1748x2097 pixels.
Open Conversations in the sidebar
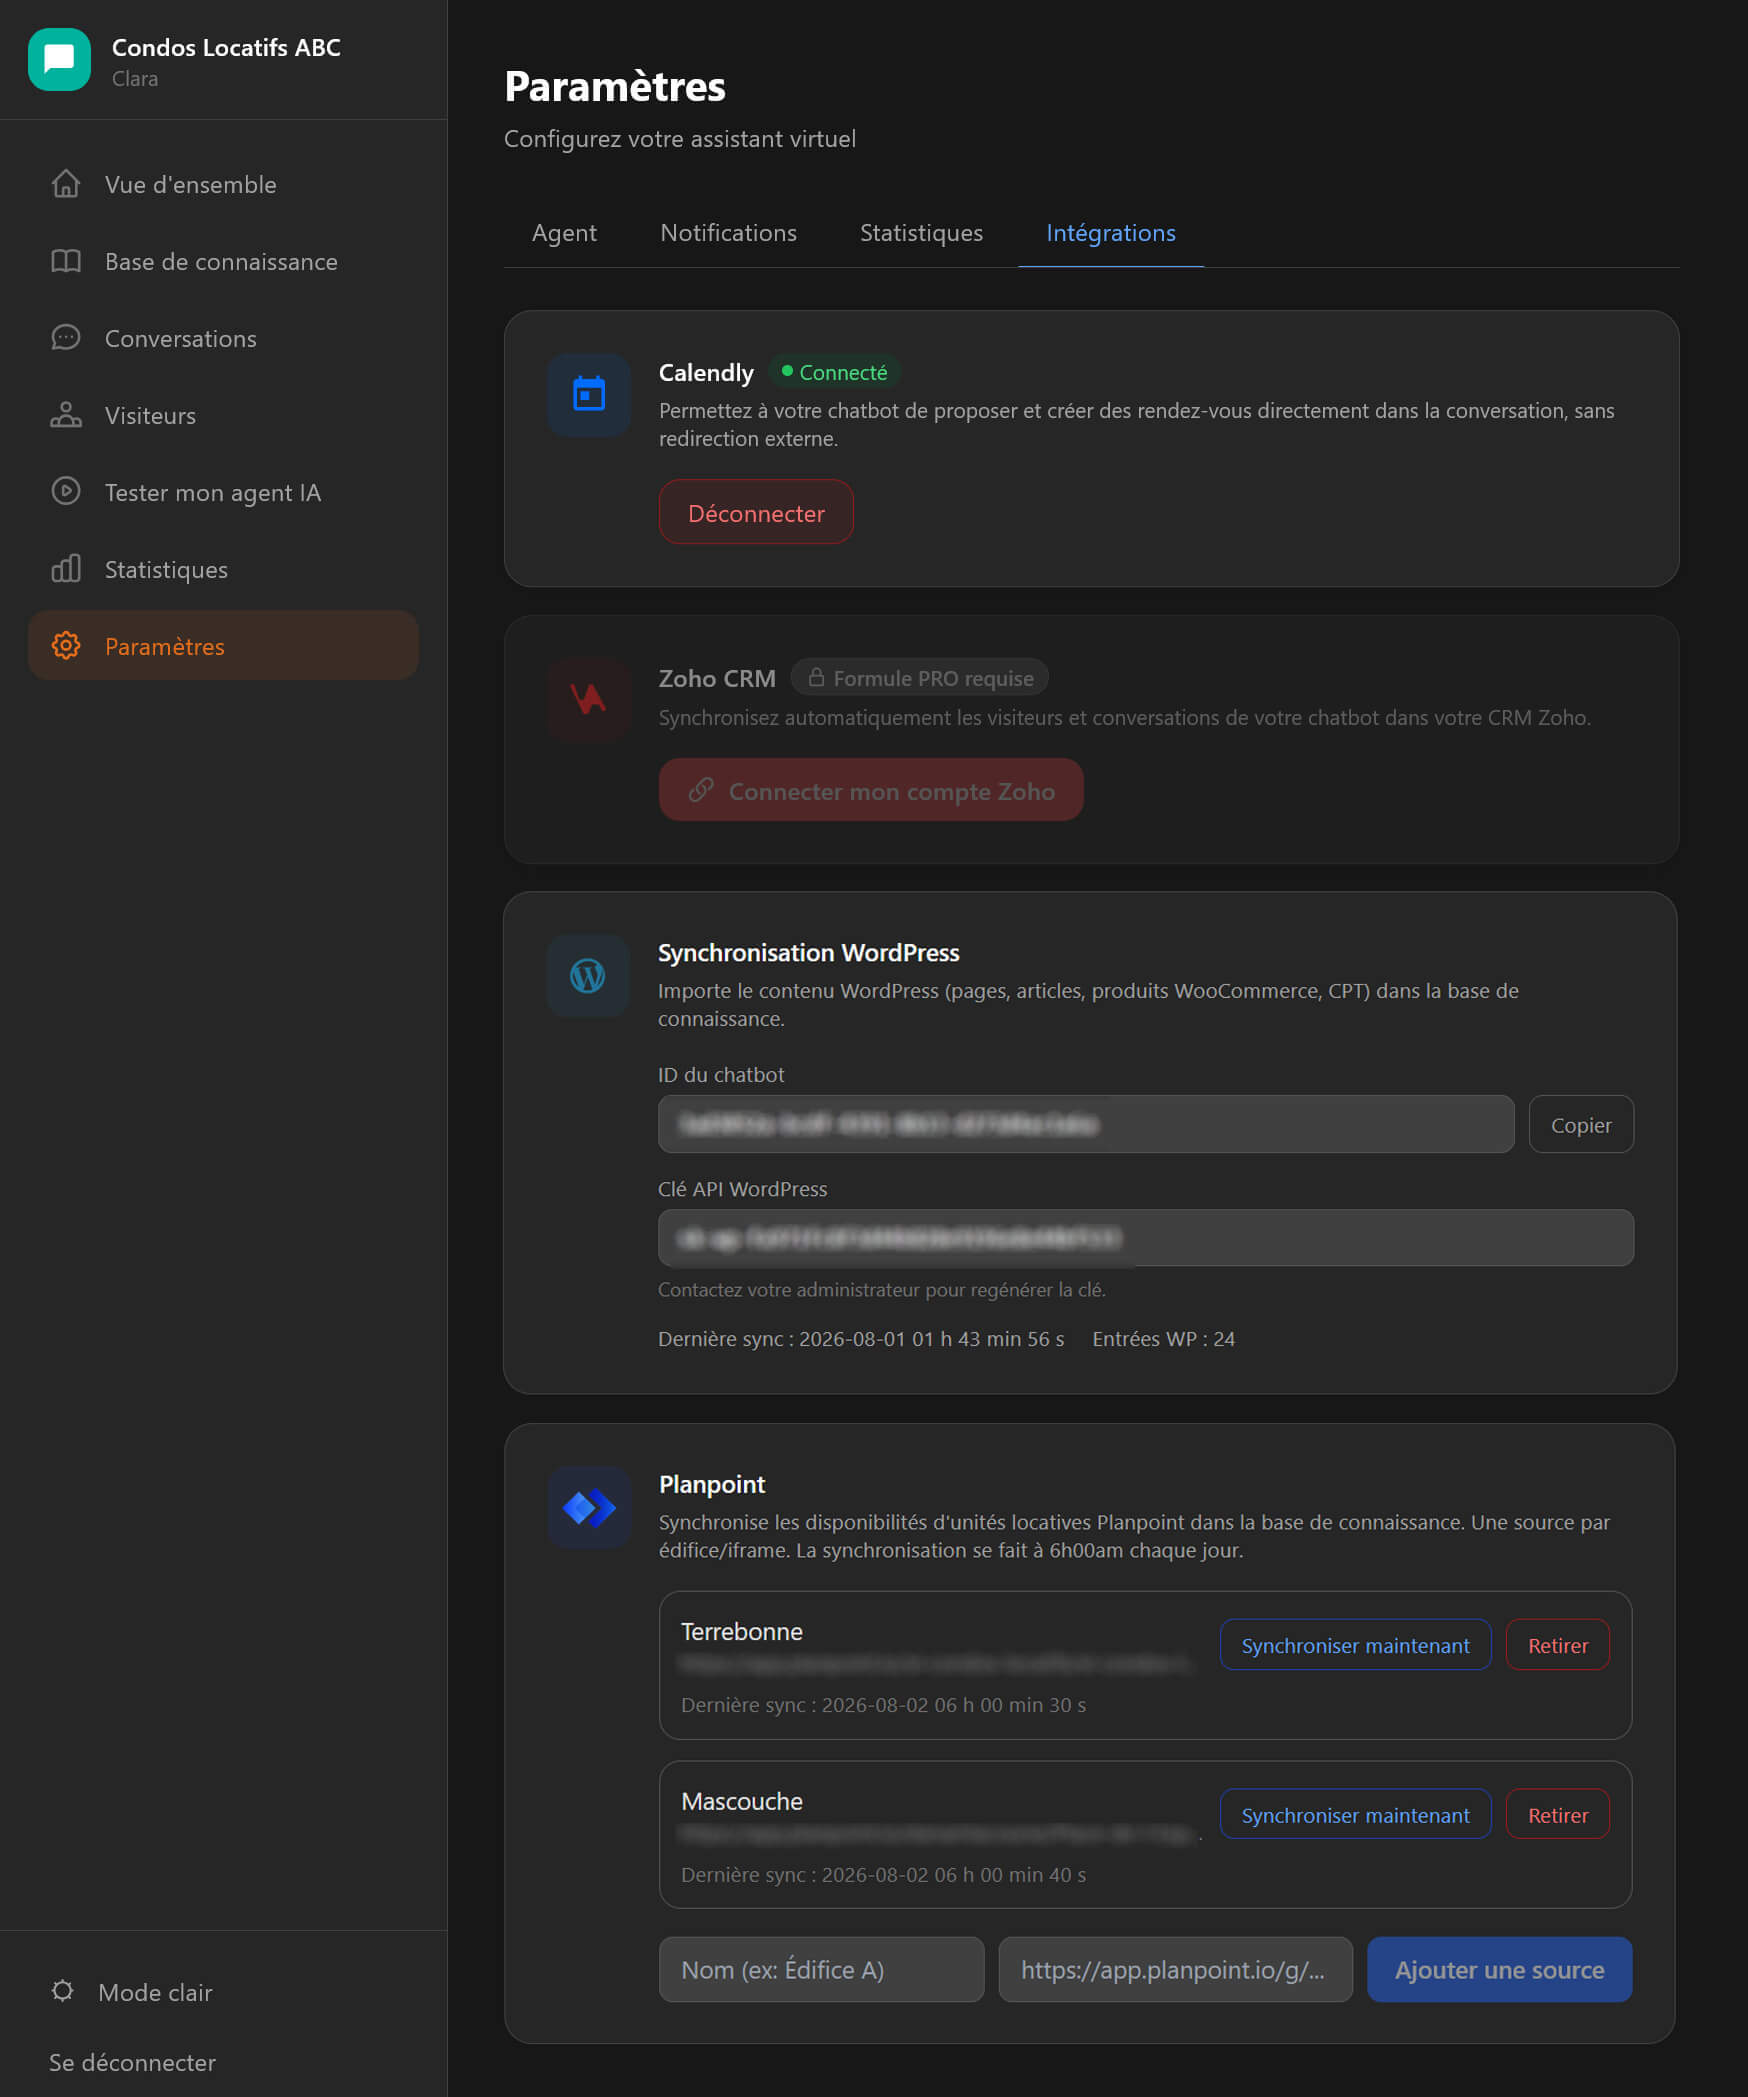(223, 338)
